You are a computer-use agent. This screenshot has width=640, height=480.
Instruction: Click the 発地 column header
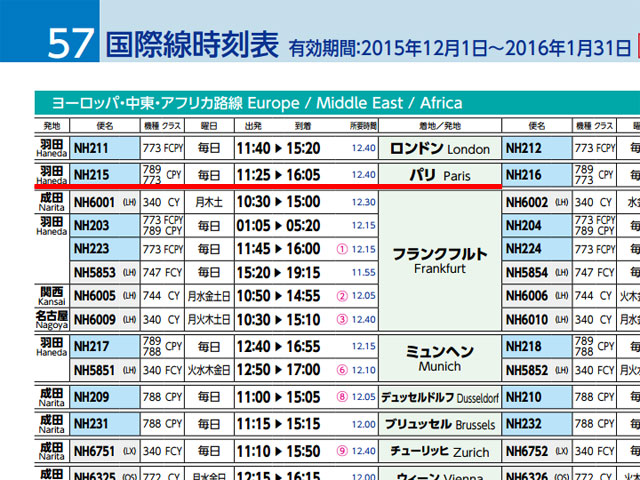tap(52, 126)
